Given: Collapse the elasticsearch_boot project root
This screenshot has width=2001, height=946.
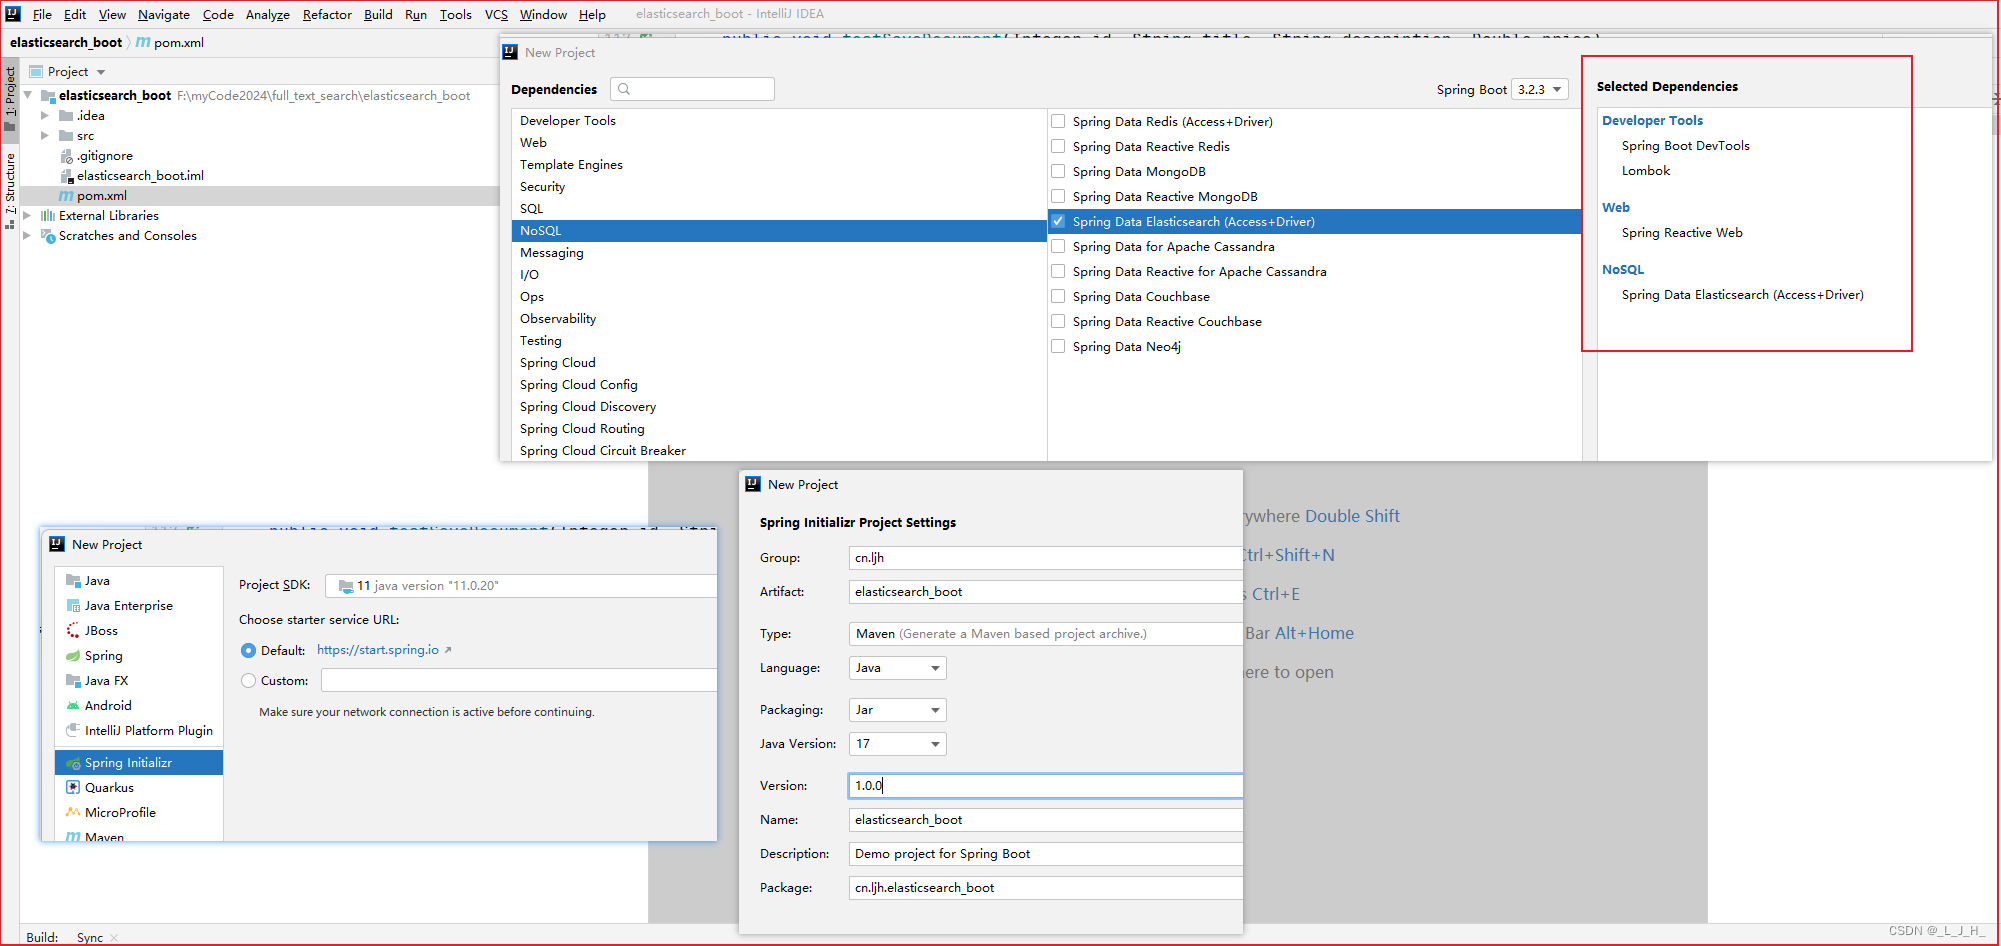Looking at the screenshot, I should (28, 95).
